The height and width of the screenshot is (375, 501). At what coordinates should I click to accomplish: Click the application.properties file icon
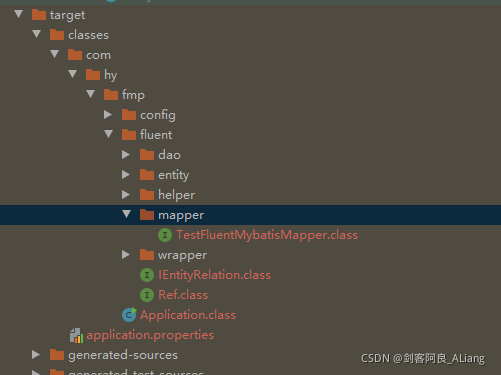[x=77, y=335]
